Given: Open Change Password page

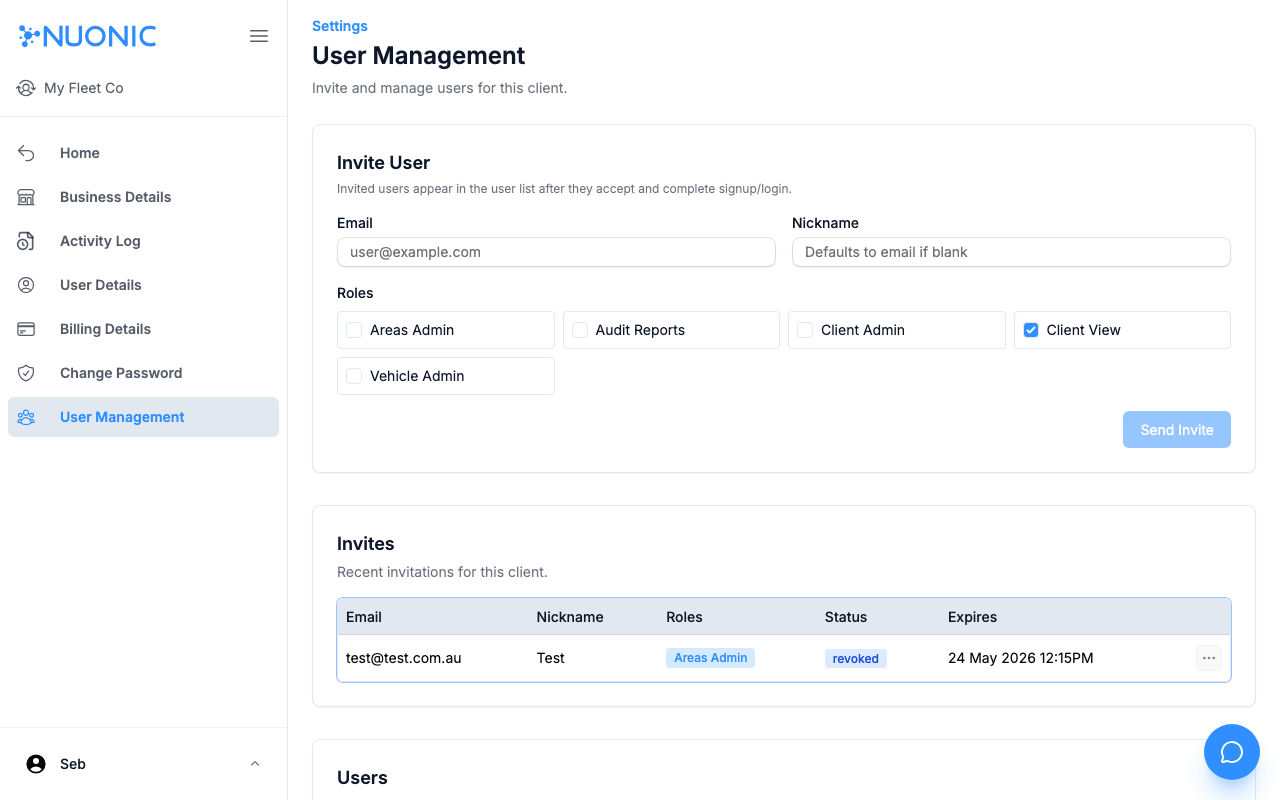Looking at the screenshot, I should [x=143, y=373].
